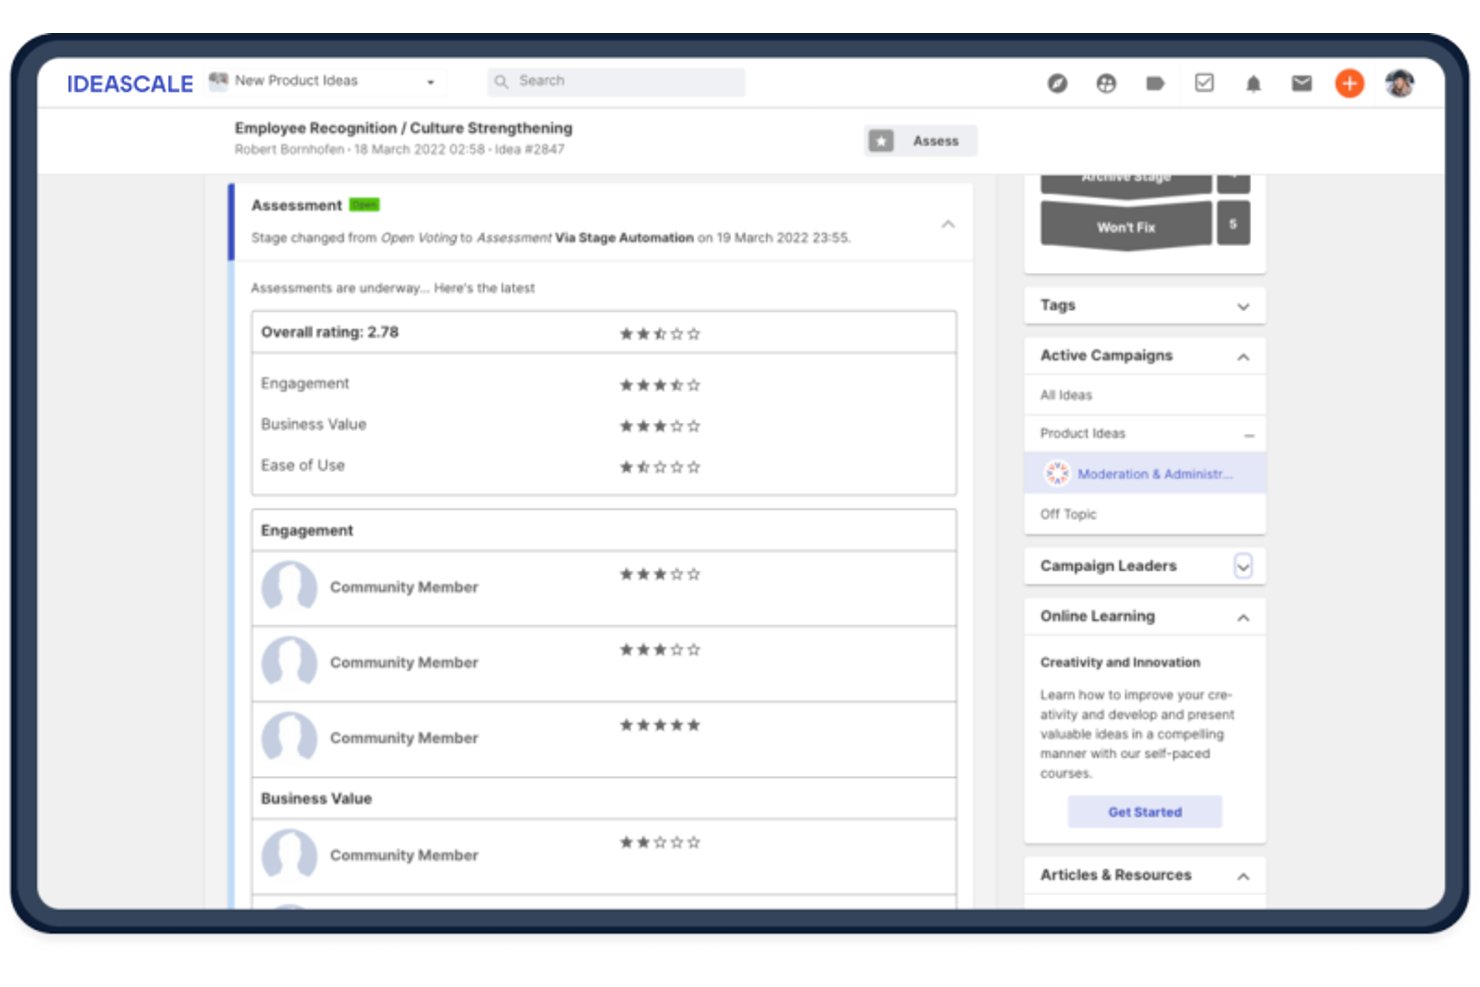
Task: Open messages envelope icon
Action: tap(1301, 83)
